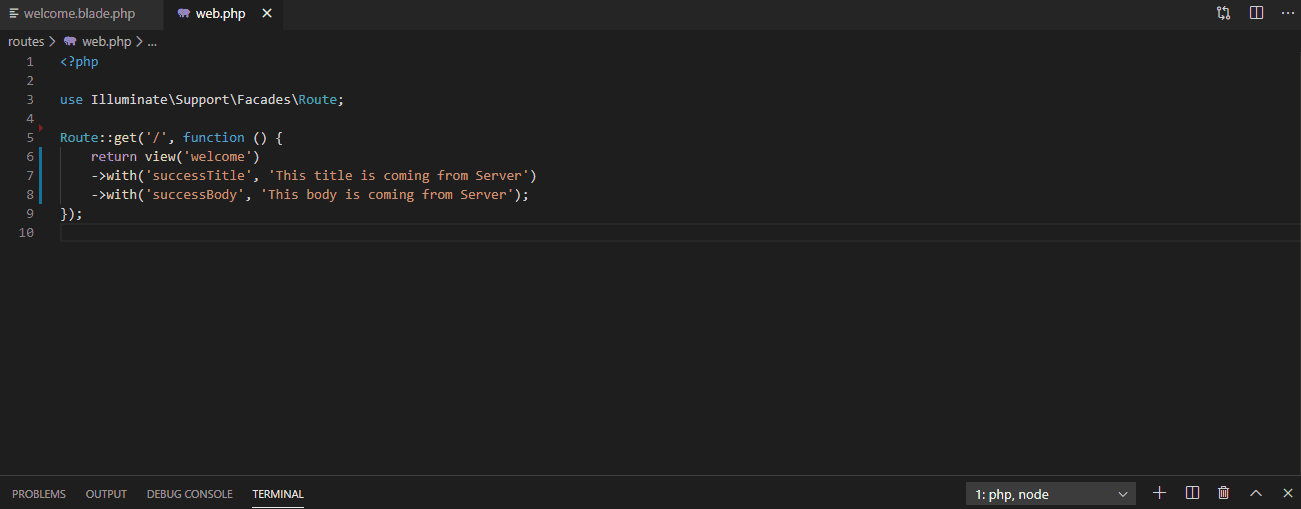Create a new terminal with plus icon
Screen dimensions: 1301x509
[1160, 493]
